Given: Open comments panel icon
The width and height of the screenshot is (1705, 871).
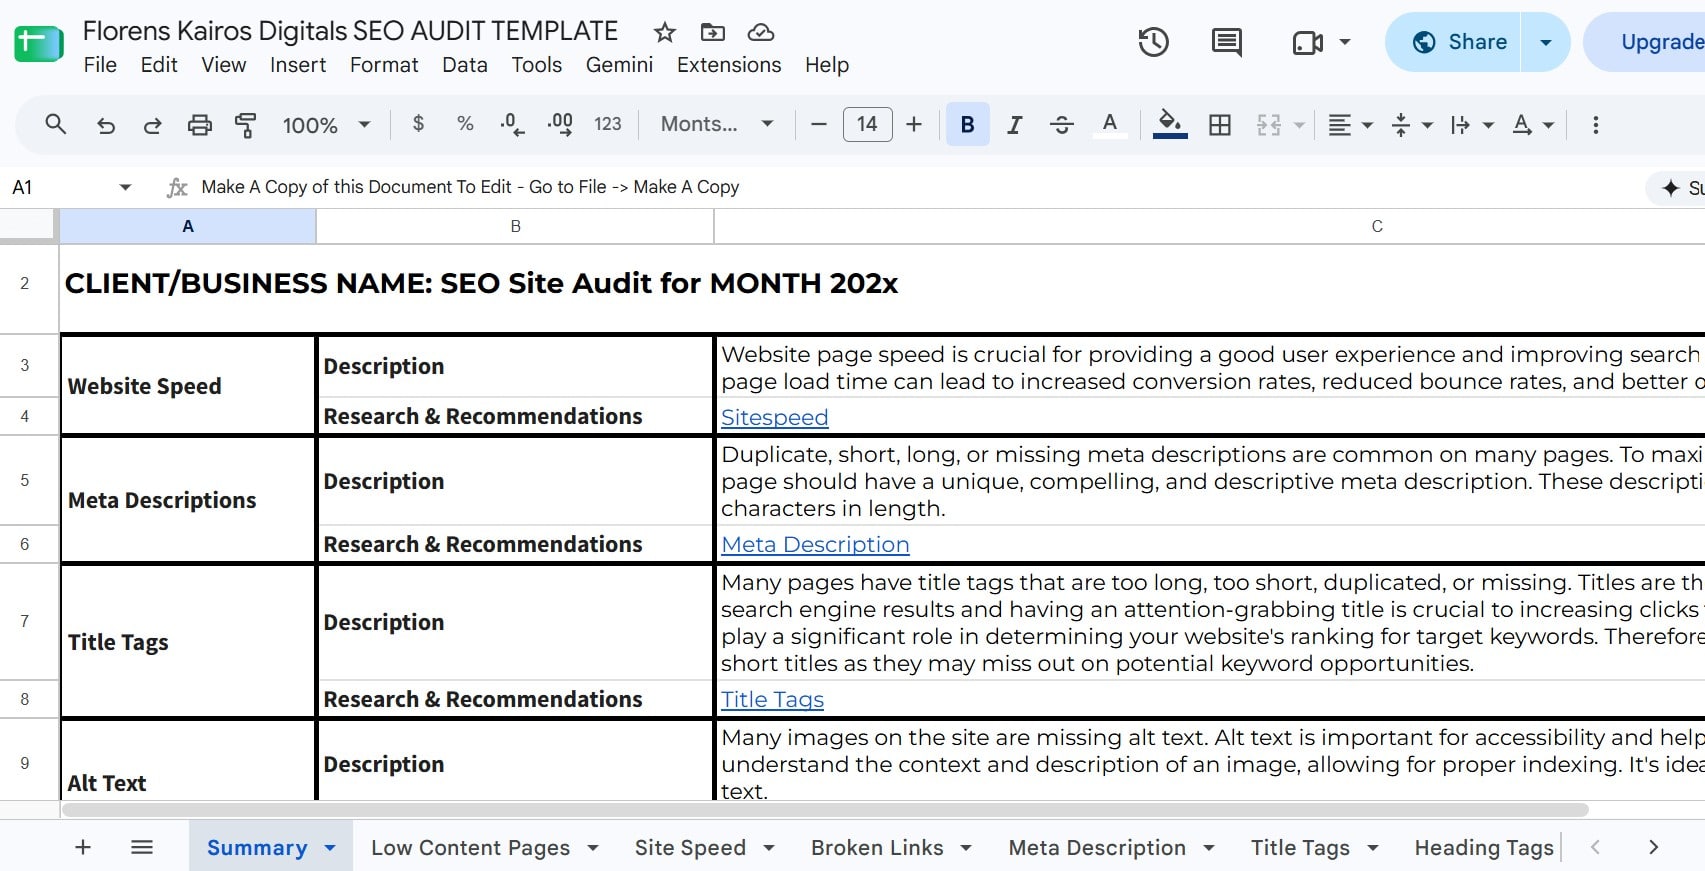Looking at the screenshot, I should click(x=1227, y=42).
